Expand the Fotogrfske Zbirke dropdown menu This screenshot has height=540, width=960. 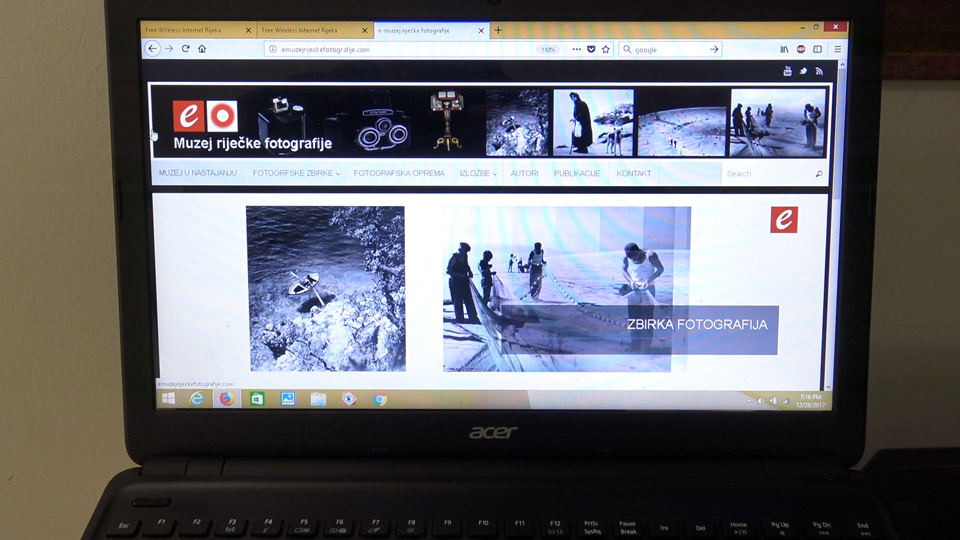(296, 174)
